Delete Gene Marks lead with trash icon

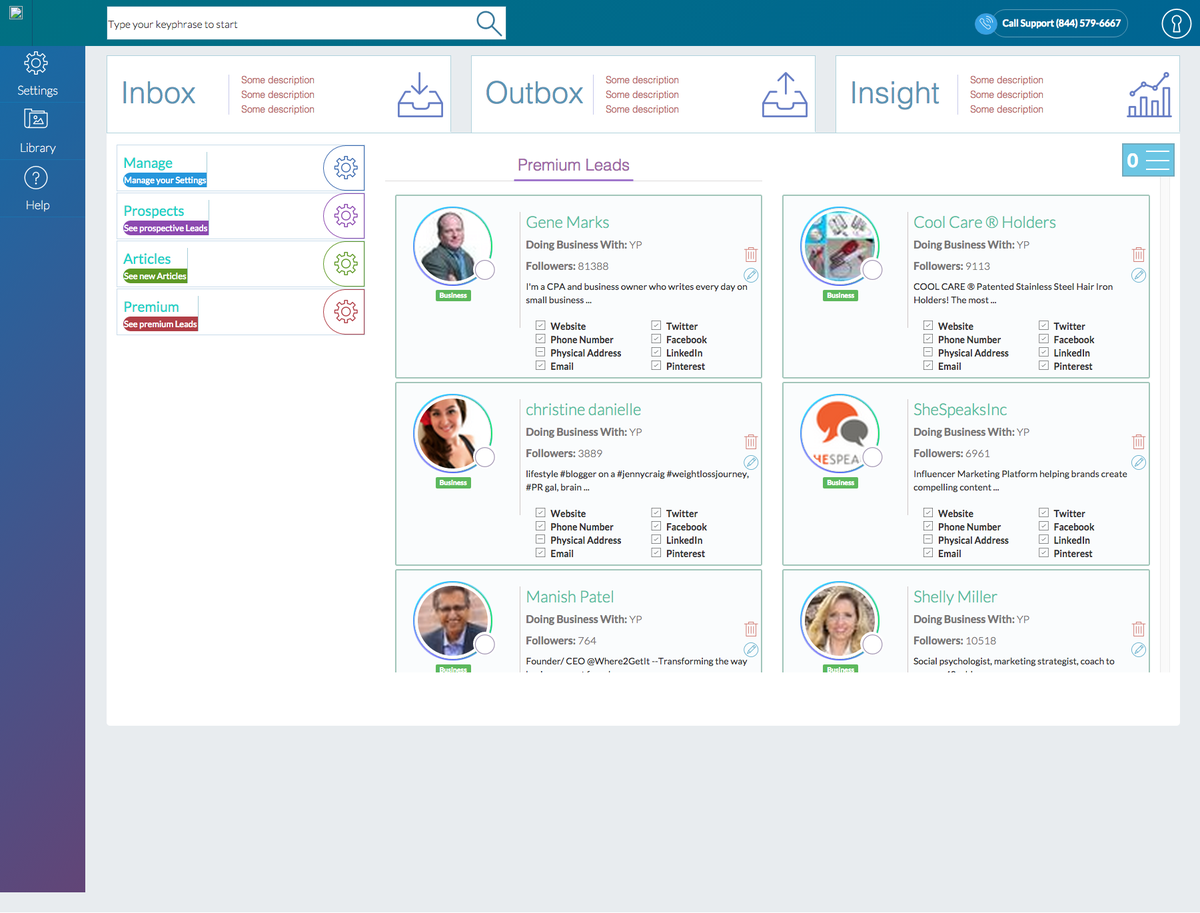pyautogui.click(x=751, y=254)
